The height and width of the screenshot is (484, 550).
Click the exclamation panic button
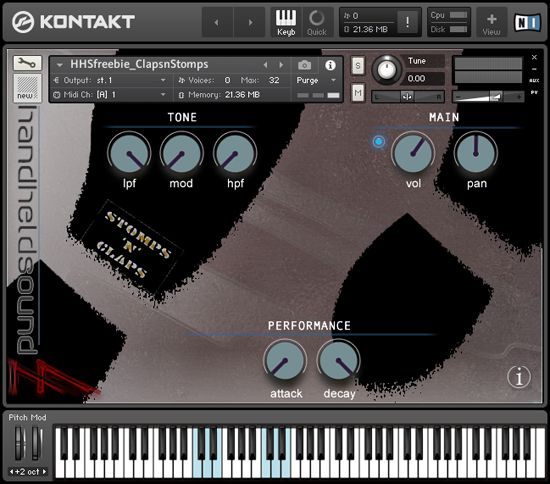(407, 22)
